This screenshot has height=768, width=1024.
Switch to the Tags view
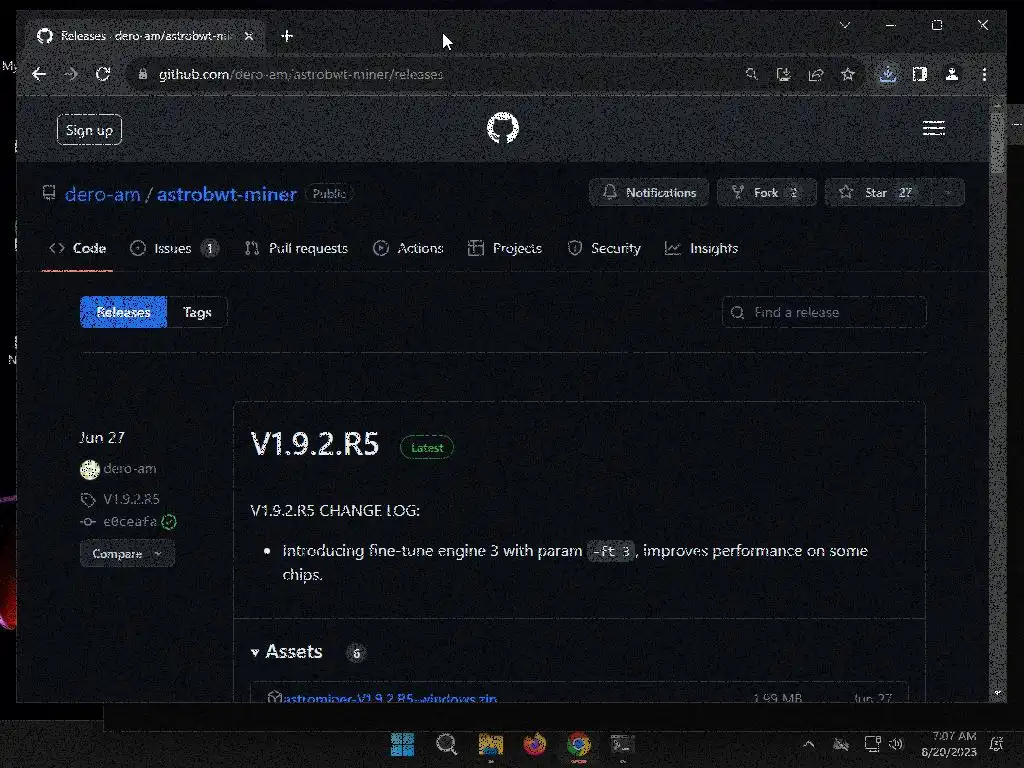(197, 312)
